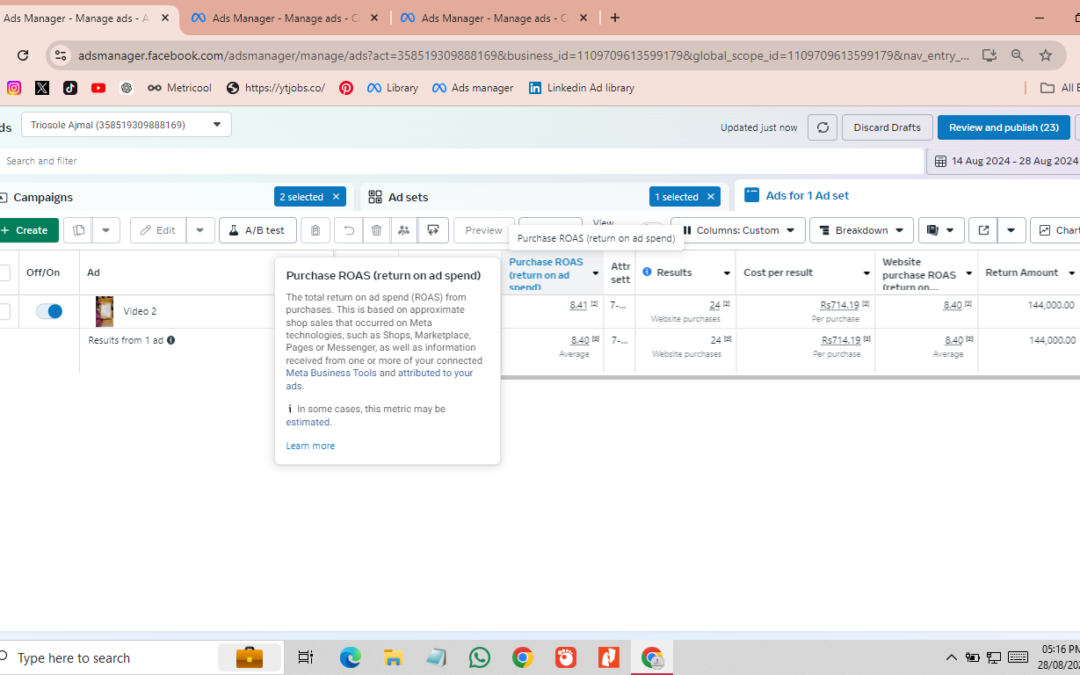
Task: Open the Pinterest bookmark icon
Action: 346,87
